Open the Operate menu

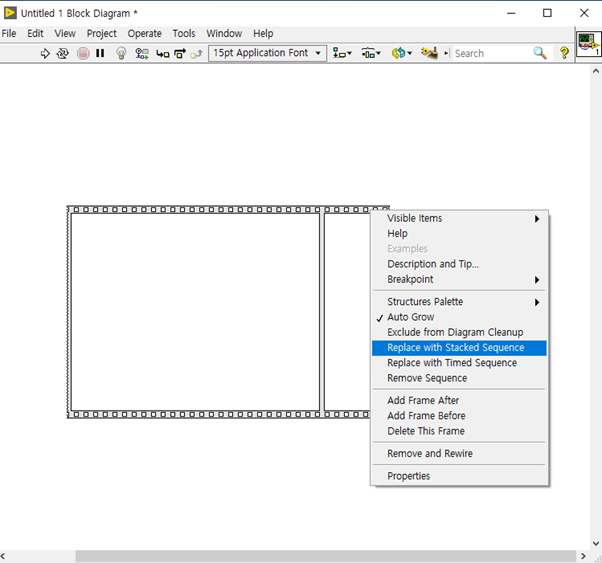(x=144, y=34)
